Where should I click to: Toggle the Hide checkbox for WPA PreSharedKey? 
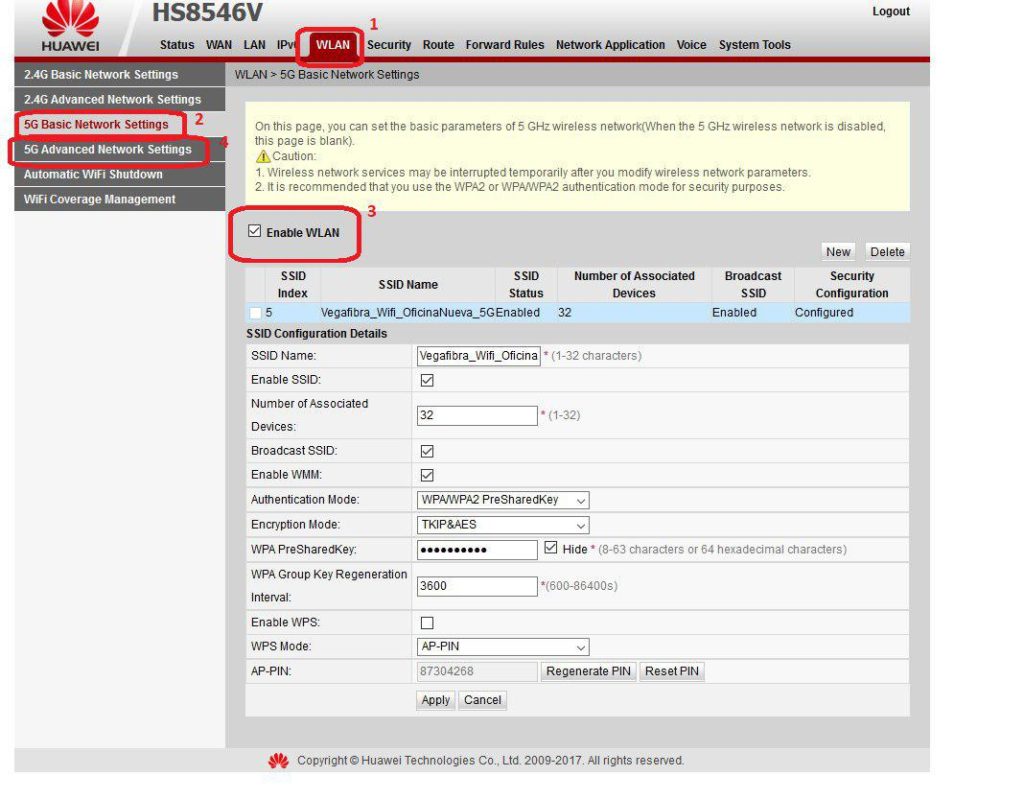[x=551, y=547]
